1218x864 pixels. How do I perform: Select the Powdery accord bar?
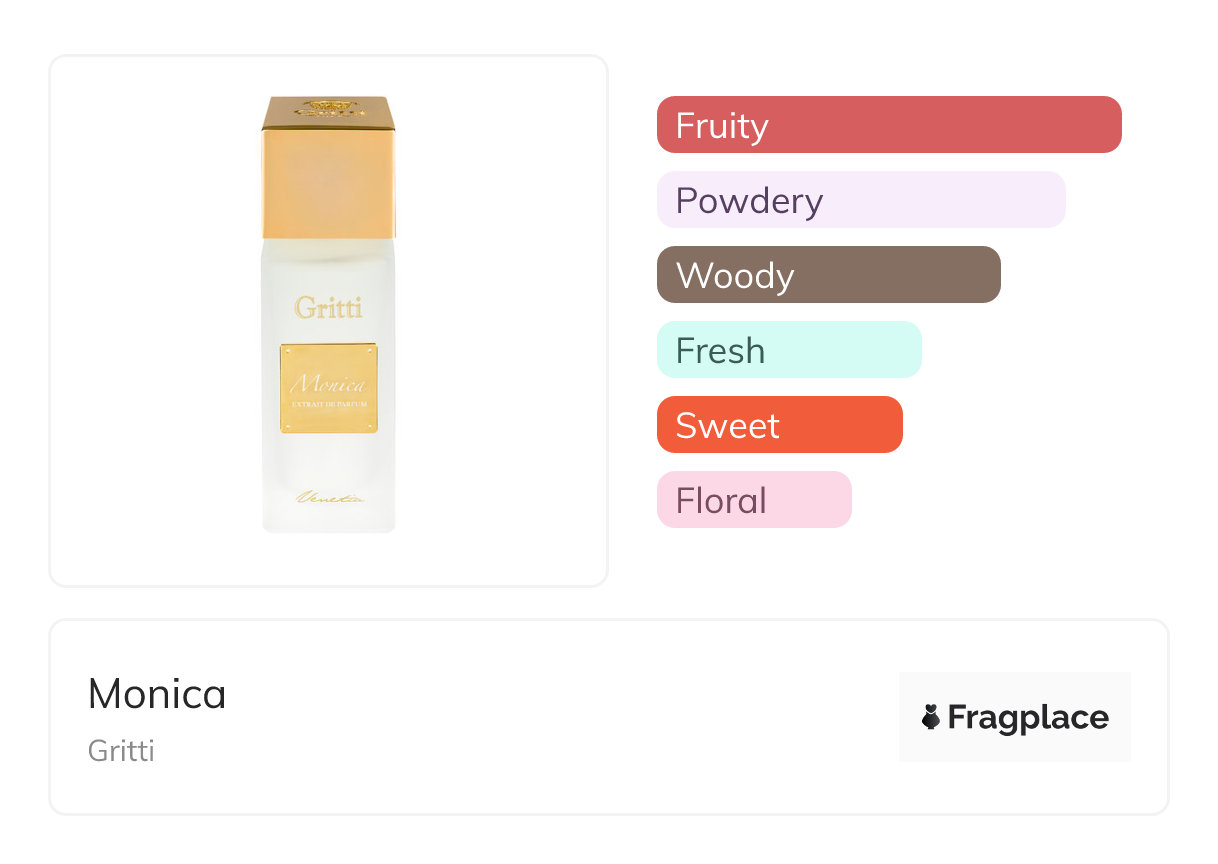tap(860, 200)
